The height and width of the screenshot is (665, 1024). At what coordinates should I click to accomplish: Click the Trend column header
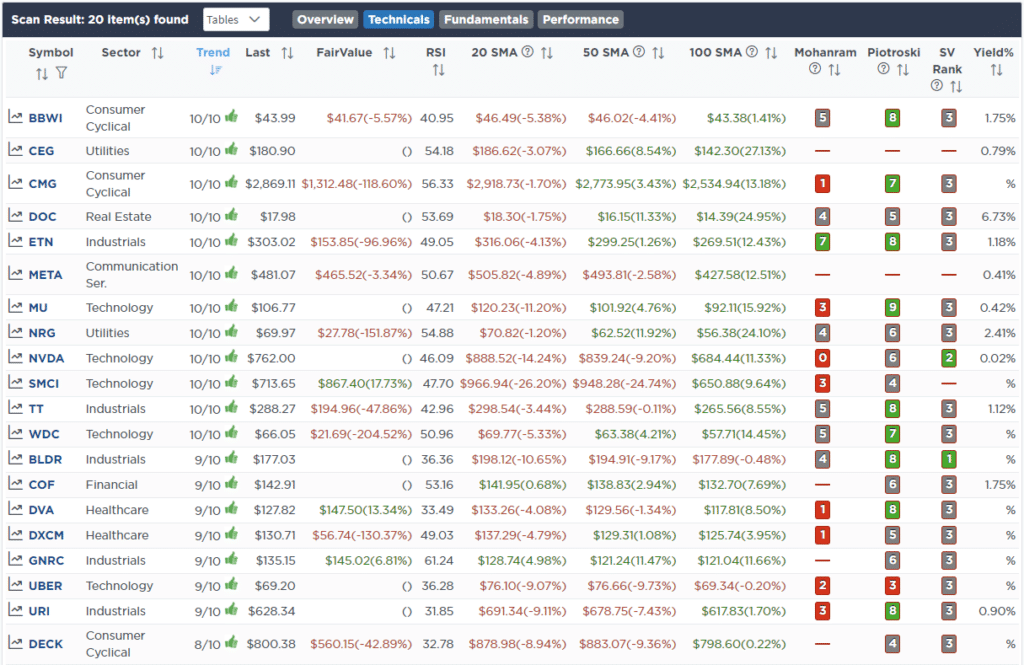pos(213,52)
